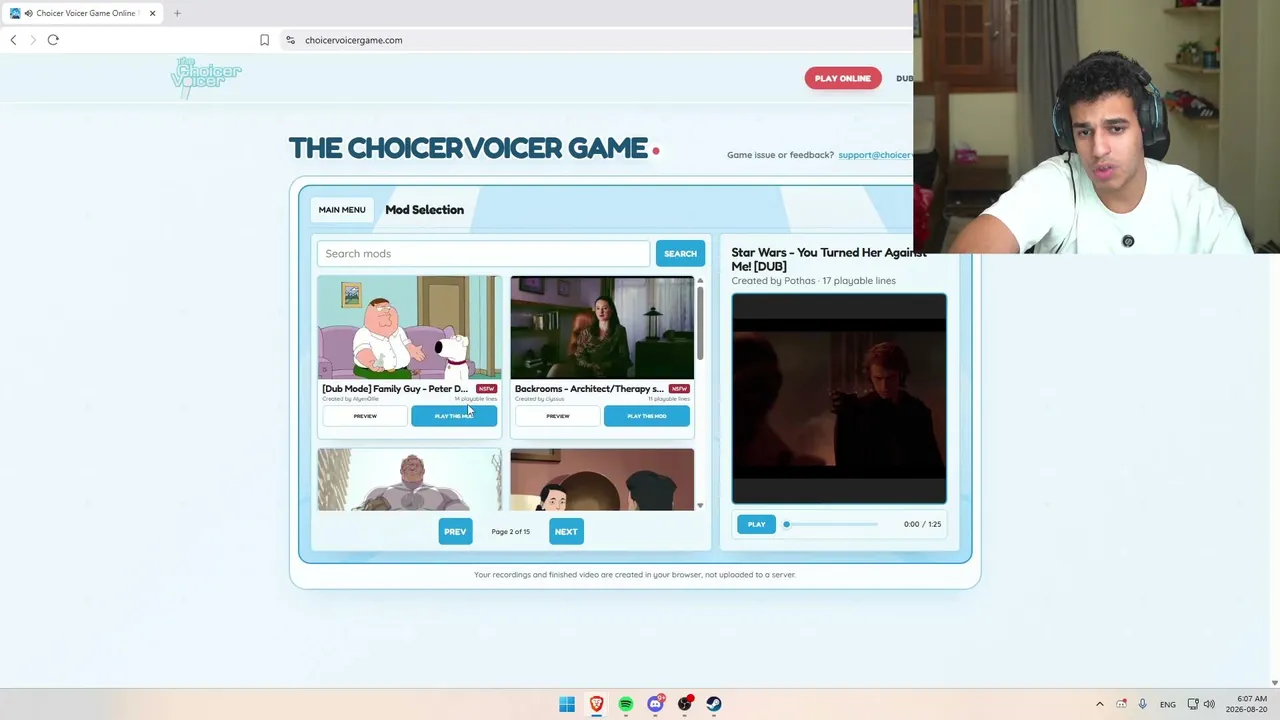Viewport: 1280px width, 720px height.
Task: Preview the Family Guy Peter mod
Action: pyautogui.click(x=365, y=416)
